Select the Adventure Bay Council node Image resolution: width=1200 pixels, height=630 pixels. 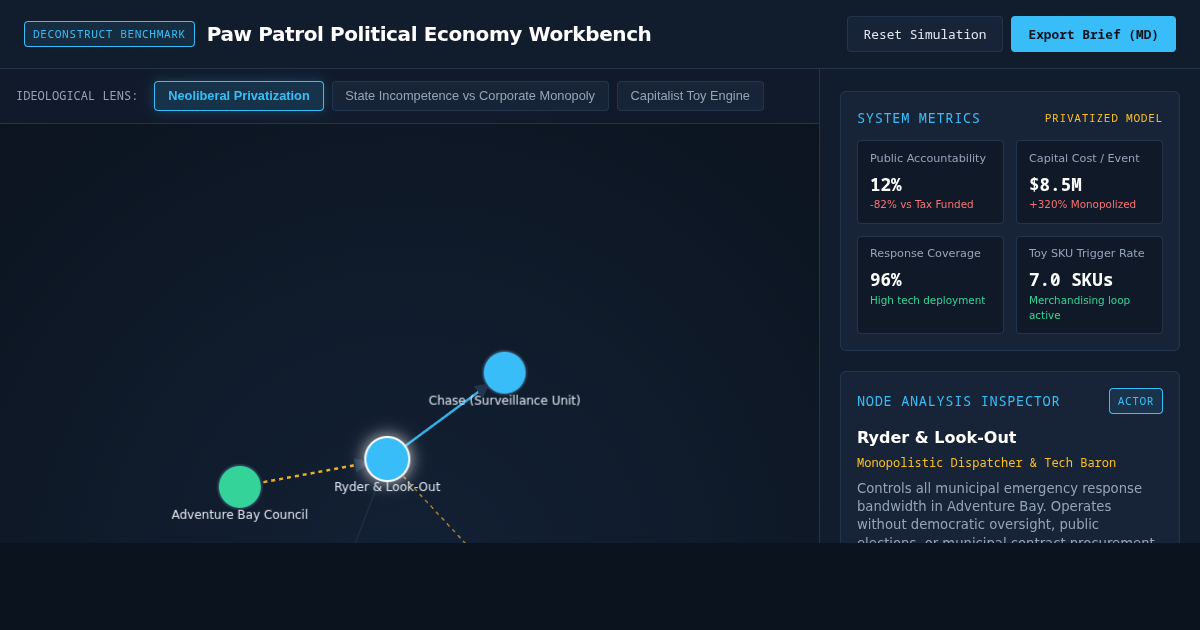pyautogui.click(x=240, y=487)
